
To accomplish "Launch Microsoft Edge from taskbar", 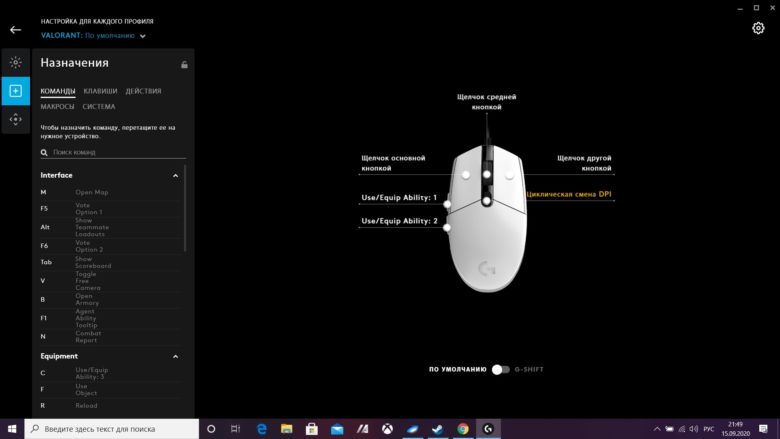I will point(261,429).
